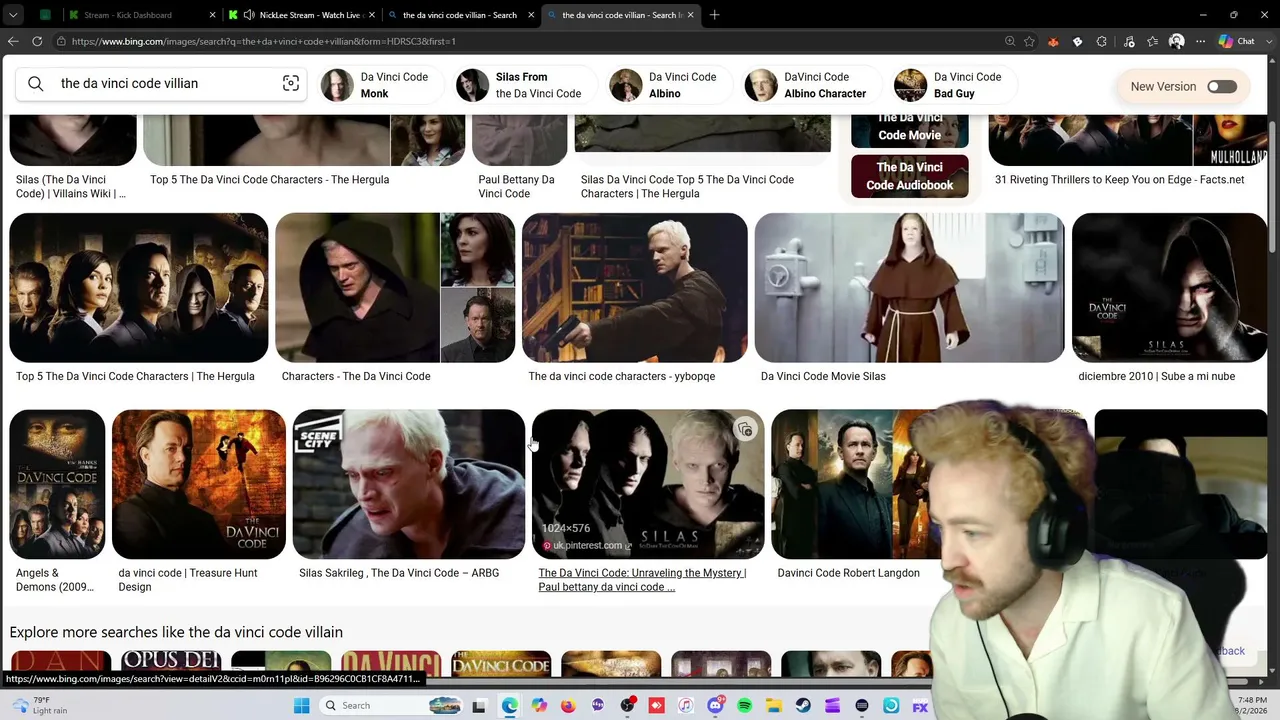Close the Stream - Kick Dashboard tab

[213, 15]
